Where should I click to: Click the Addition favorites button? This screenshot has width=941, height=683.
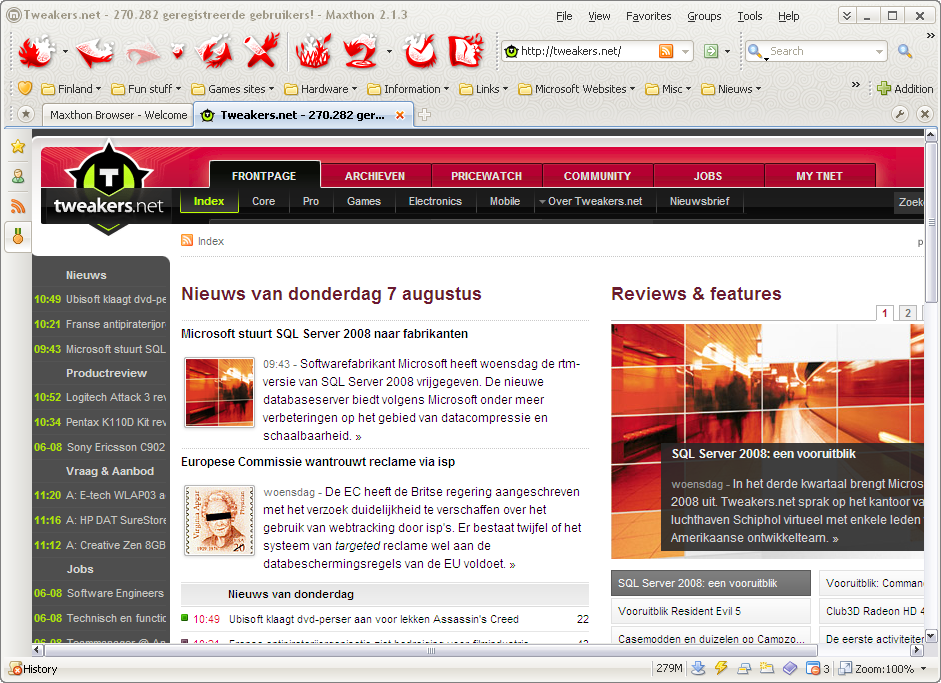(x=905, y=89)
